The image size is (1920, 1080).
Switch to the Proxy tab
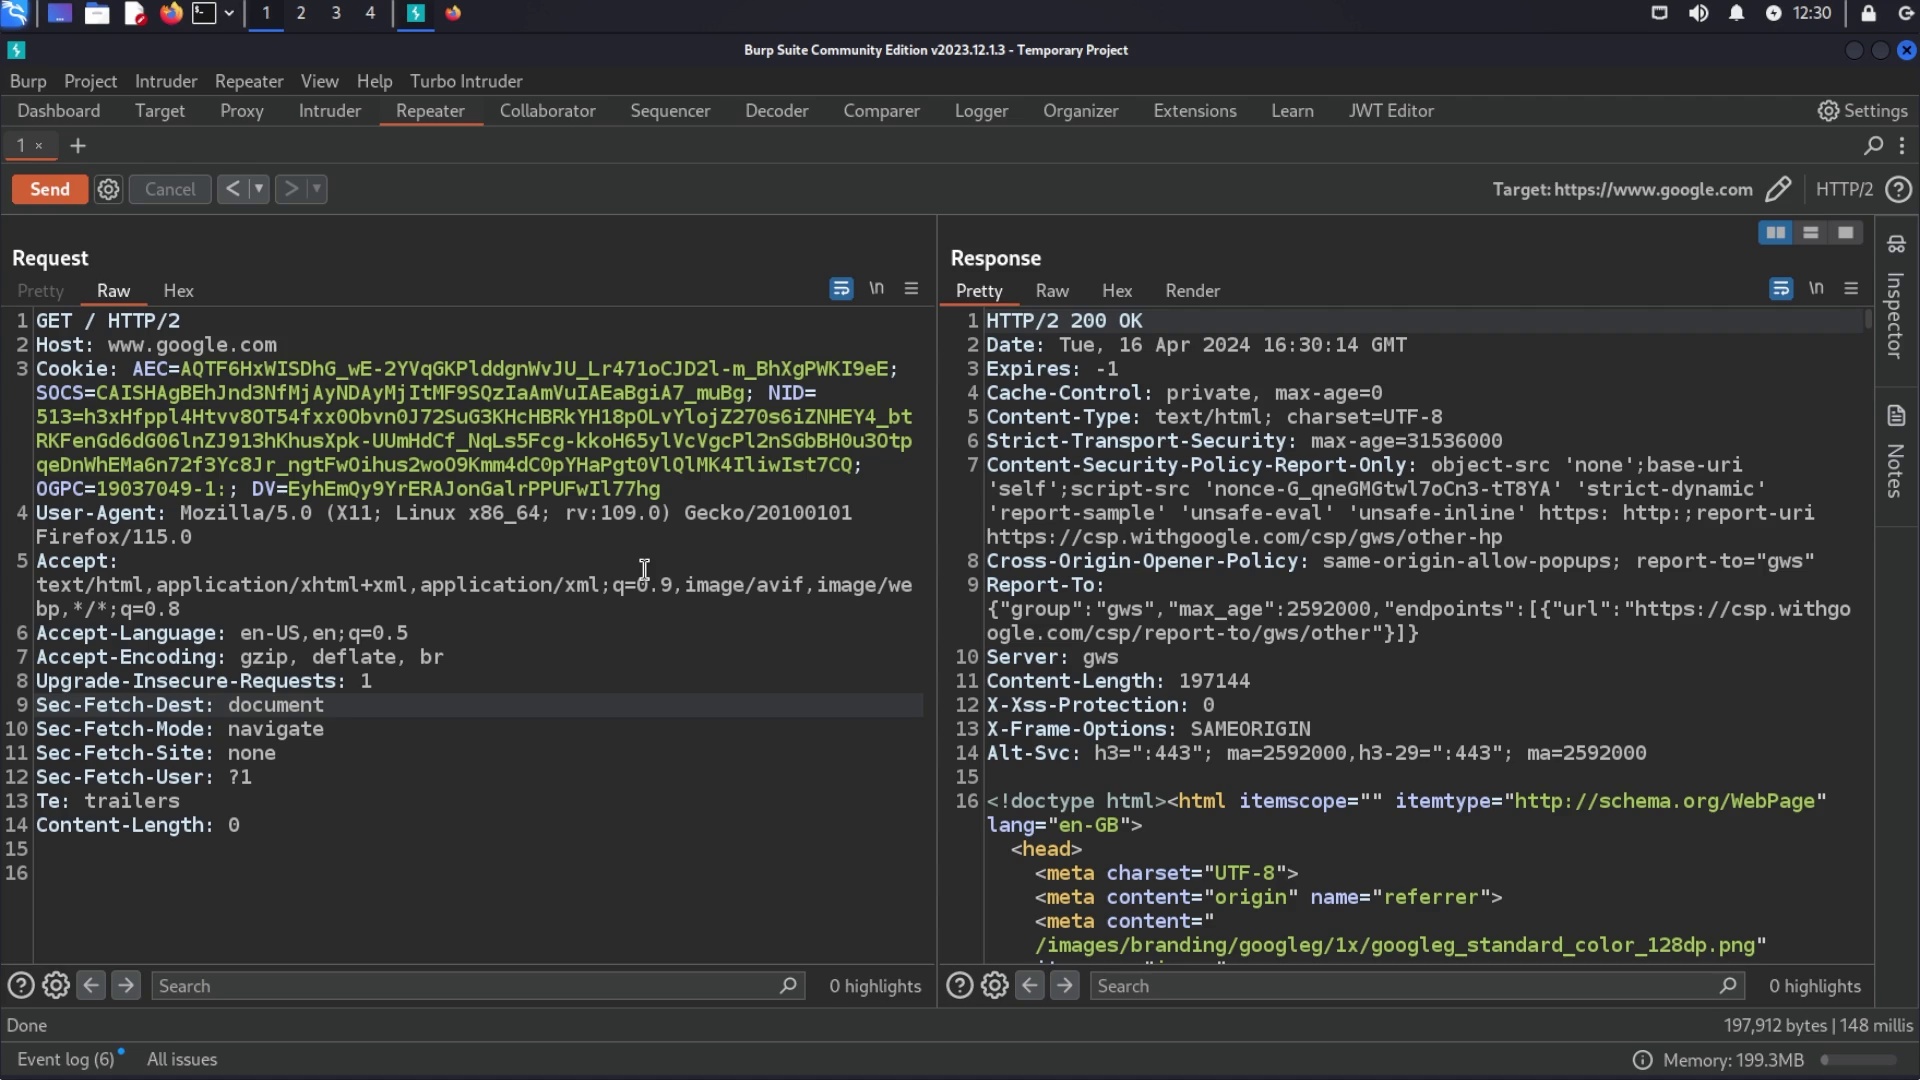pyautogui.click(x=241, y=111)
